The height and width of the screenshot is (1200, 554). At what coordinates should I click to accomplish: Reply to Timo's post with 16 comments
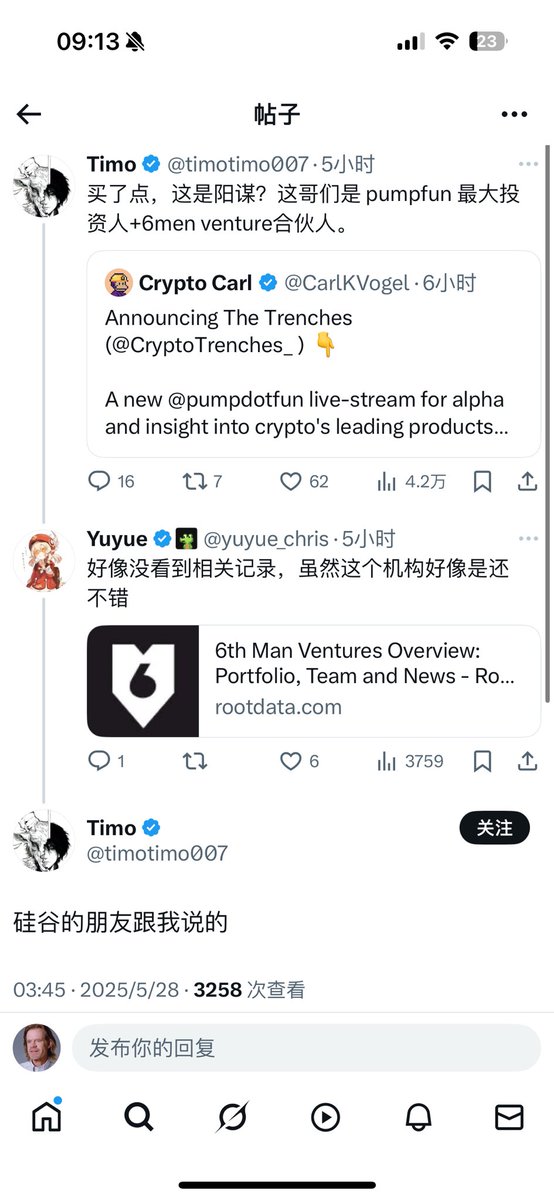click(110, 482)
